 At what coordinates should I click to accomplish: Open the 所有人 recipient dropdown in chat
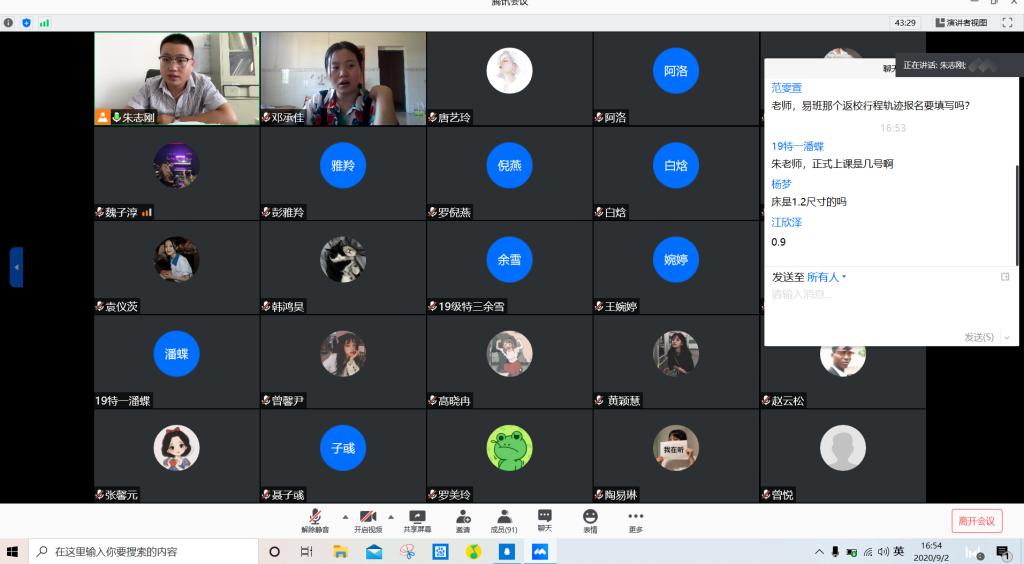point(826,277)
